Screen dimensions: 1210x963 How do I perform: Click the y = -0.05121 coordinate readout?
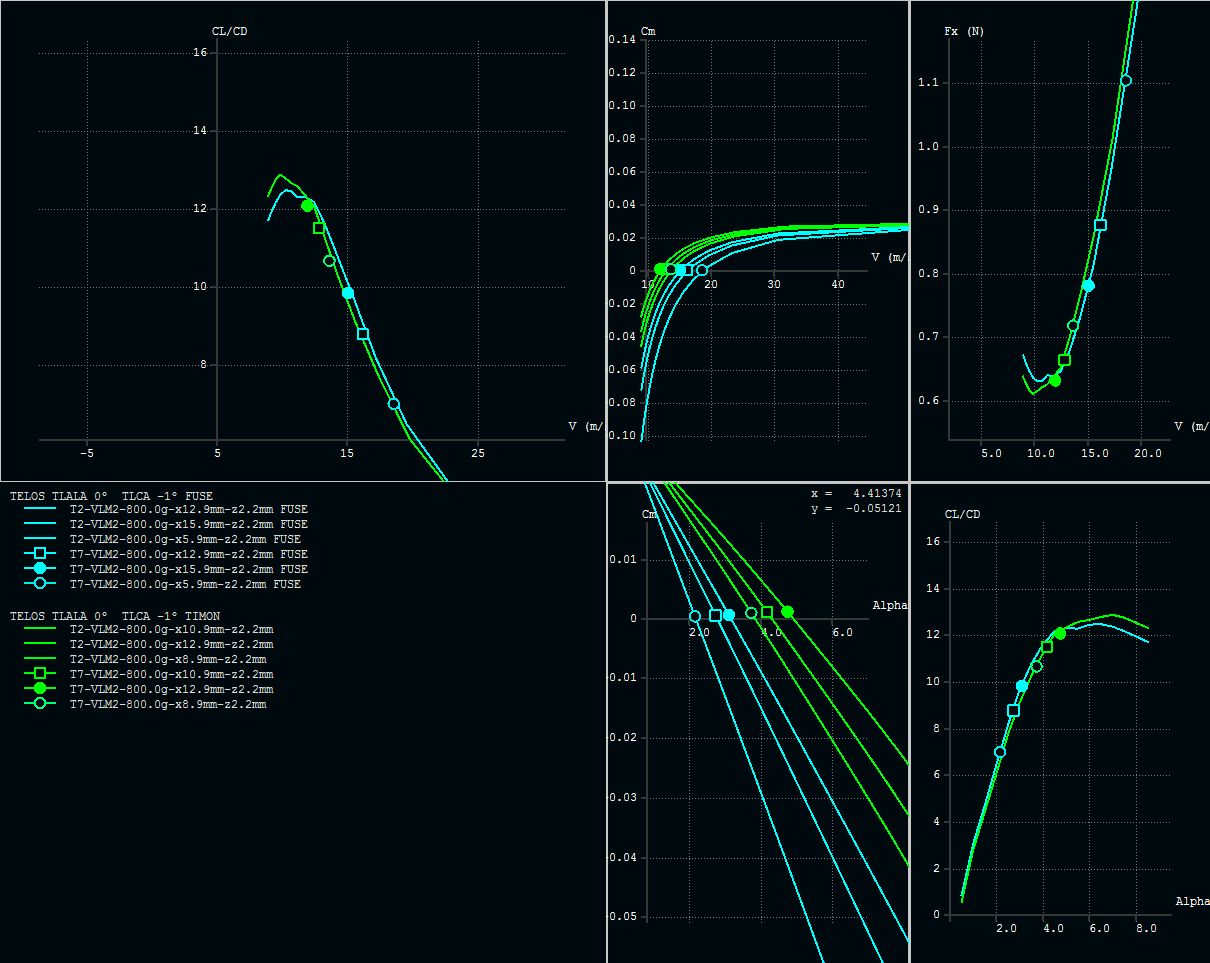point(857,508)
